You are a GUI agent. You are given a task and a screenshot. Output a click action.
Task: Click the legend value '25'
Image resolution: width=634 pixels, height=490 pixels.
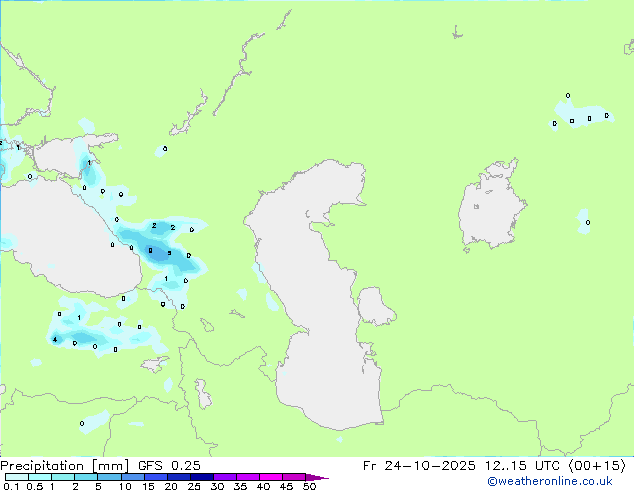[x=194, y=486]
